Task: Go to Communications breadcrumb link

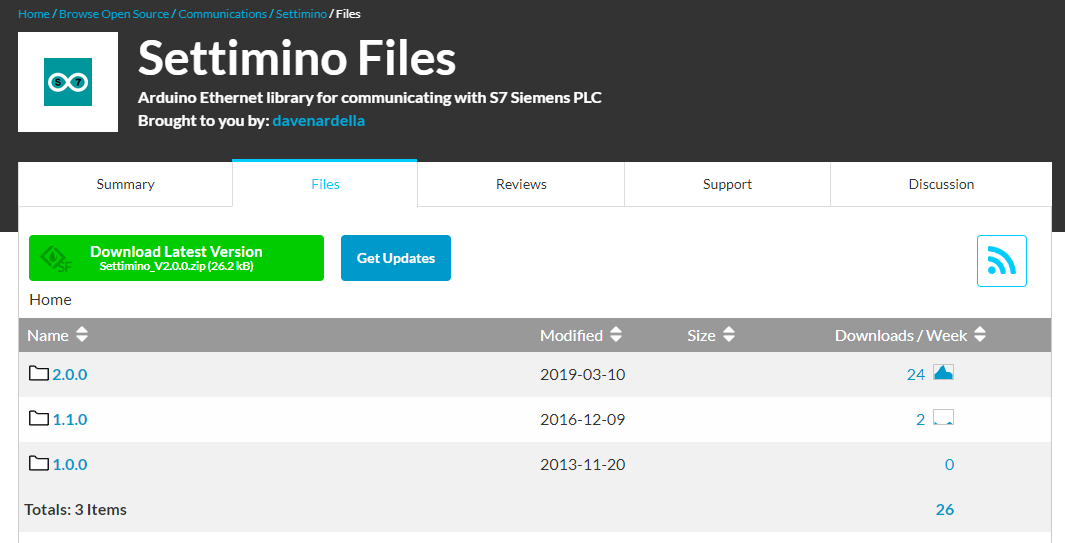Action: (223, 14)
